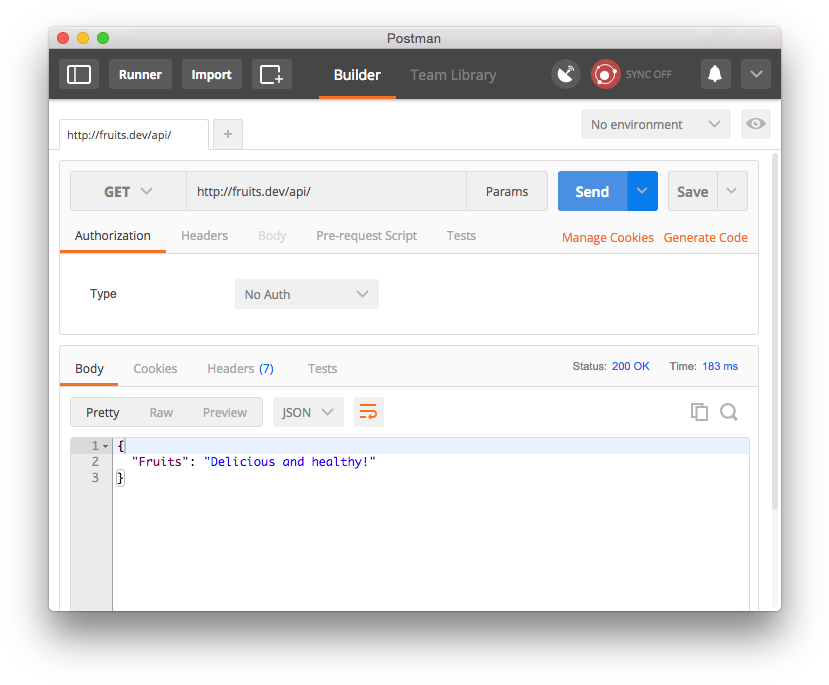
Task: Add a new request tab
Action: [x=228, y=134]
